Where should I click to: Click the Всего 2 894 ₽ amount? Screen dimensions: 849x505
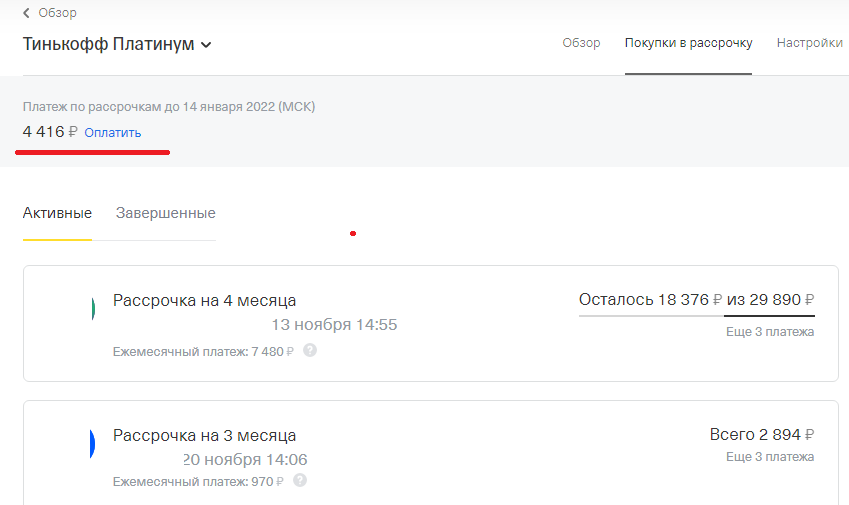(x=762, y=435)
